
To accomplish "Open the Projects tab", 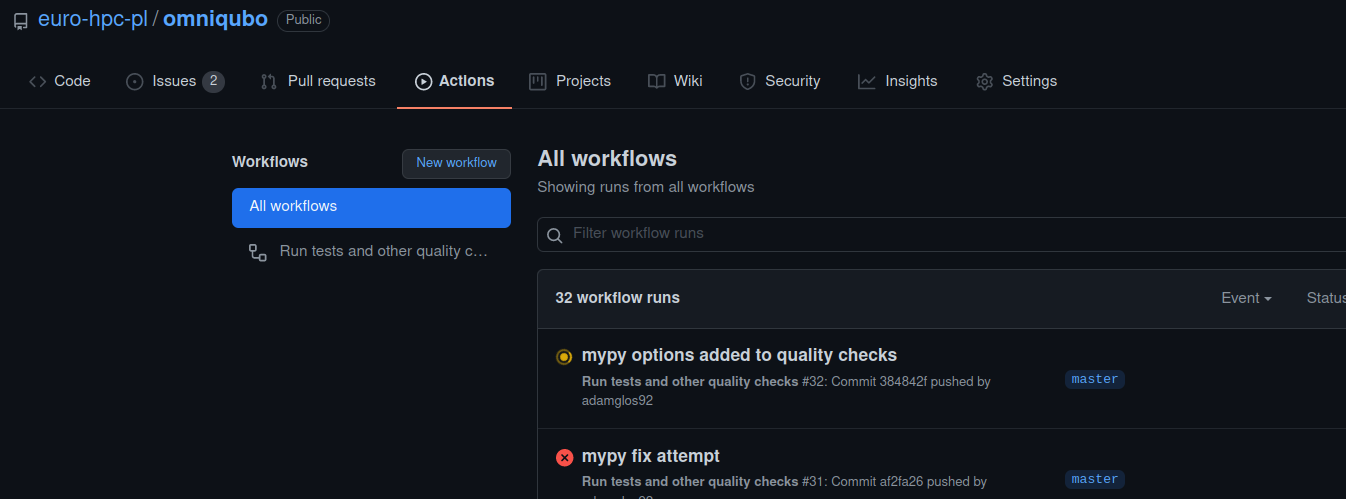I will tap(570, 81).
